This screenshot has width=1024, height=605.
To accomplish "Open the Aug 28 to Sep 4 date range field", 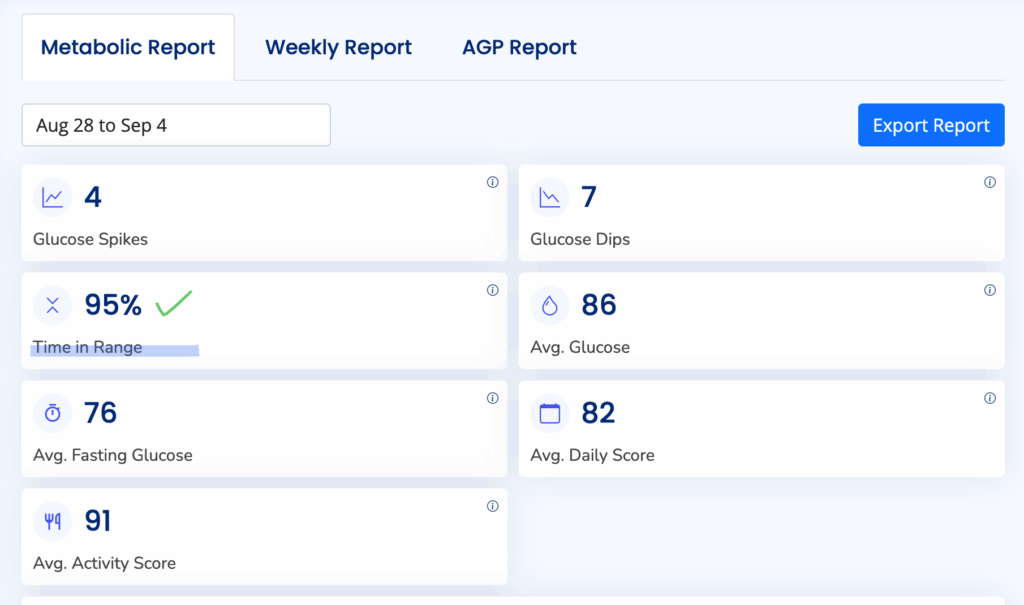I will tap(176, 125).
